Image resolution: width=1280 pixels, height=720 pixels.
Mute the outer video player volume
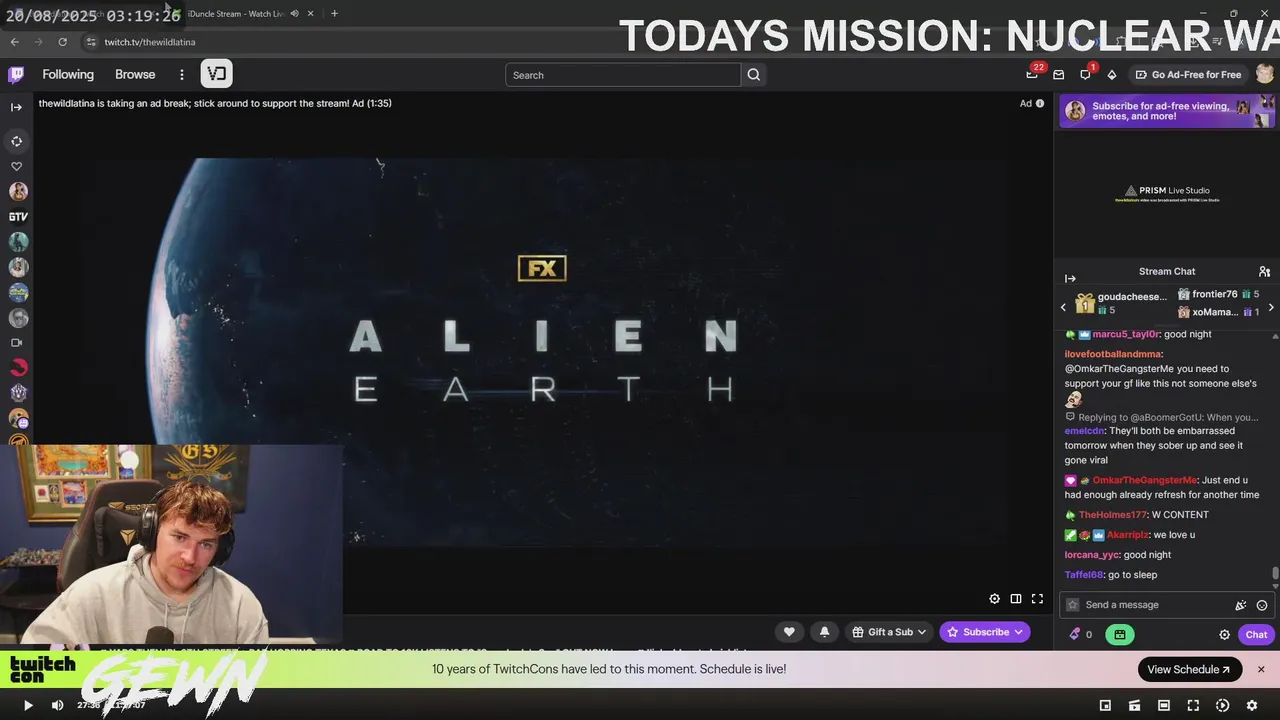(57, 705)
